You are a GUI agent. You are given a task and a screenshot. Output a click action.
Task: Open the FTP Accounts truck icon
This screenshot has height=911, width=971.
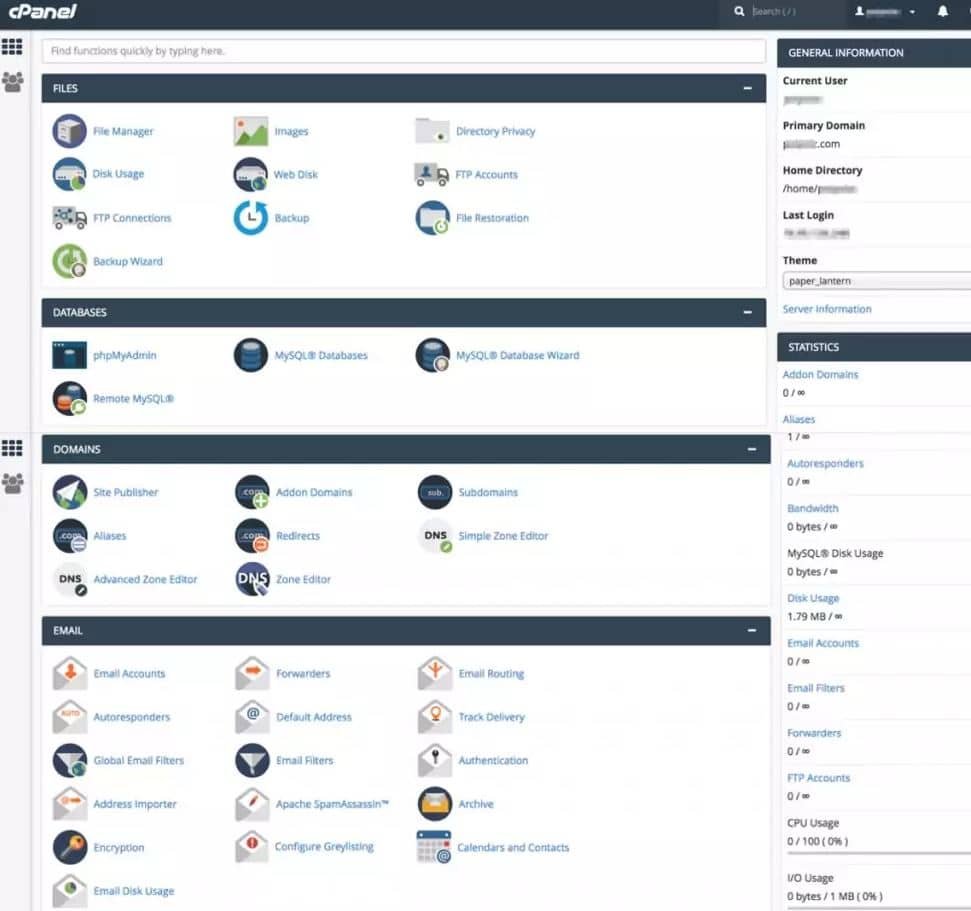[x=431, y=174]
